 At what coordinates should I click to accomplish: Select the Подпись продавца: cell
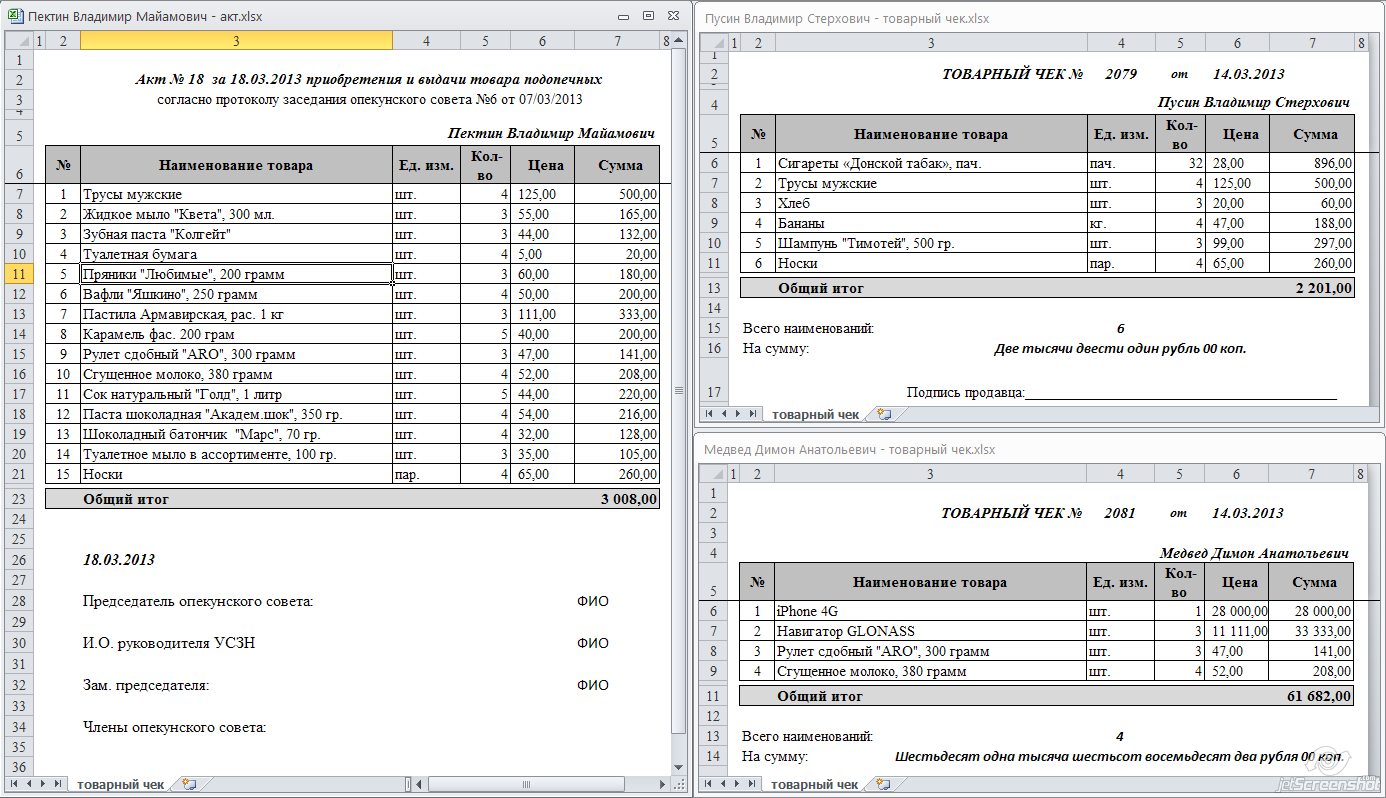point(966,392)
